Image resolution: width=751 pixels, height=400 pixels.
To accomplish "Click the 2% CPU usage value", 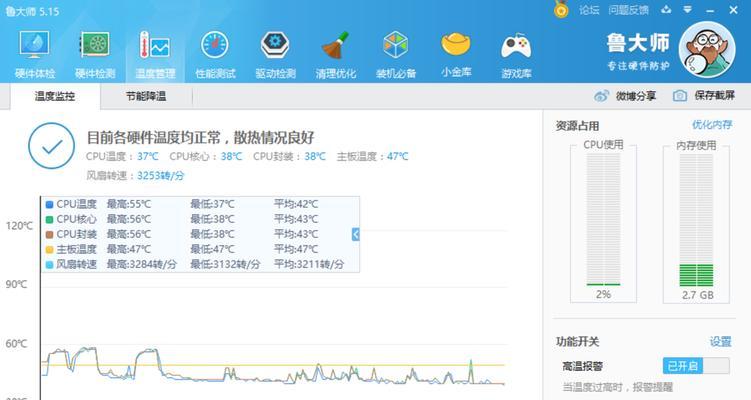I will (603, 294).
